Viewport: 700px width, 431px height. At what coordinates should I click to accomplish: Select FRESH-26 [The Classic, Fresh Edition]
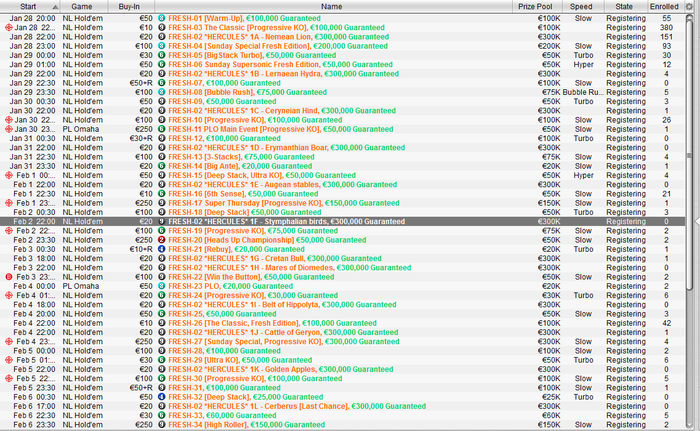[342, 323]
